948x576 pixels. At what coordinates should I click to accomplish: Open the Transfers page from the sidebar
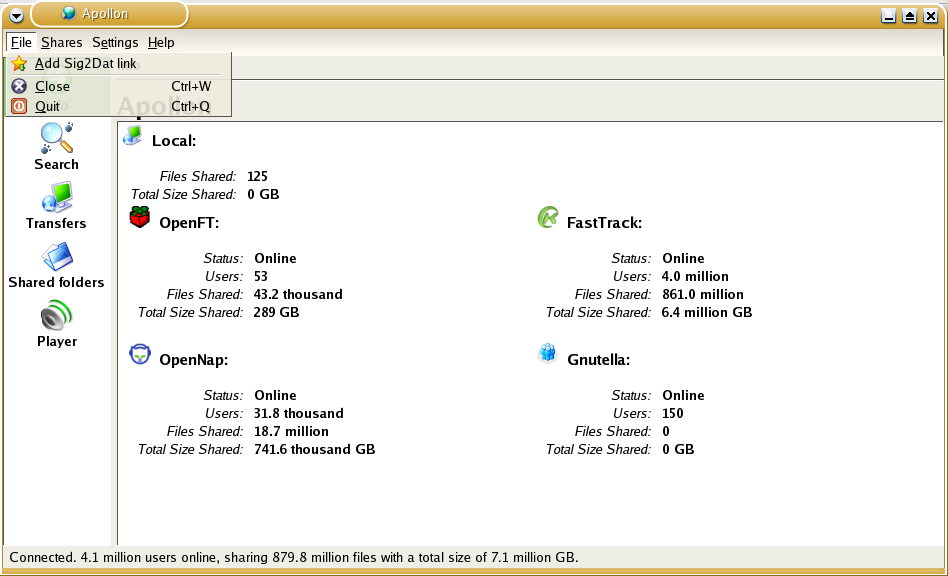pyautogui.click(x=56, y=205)
